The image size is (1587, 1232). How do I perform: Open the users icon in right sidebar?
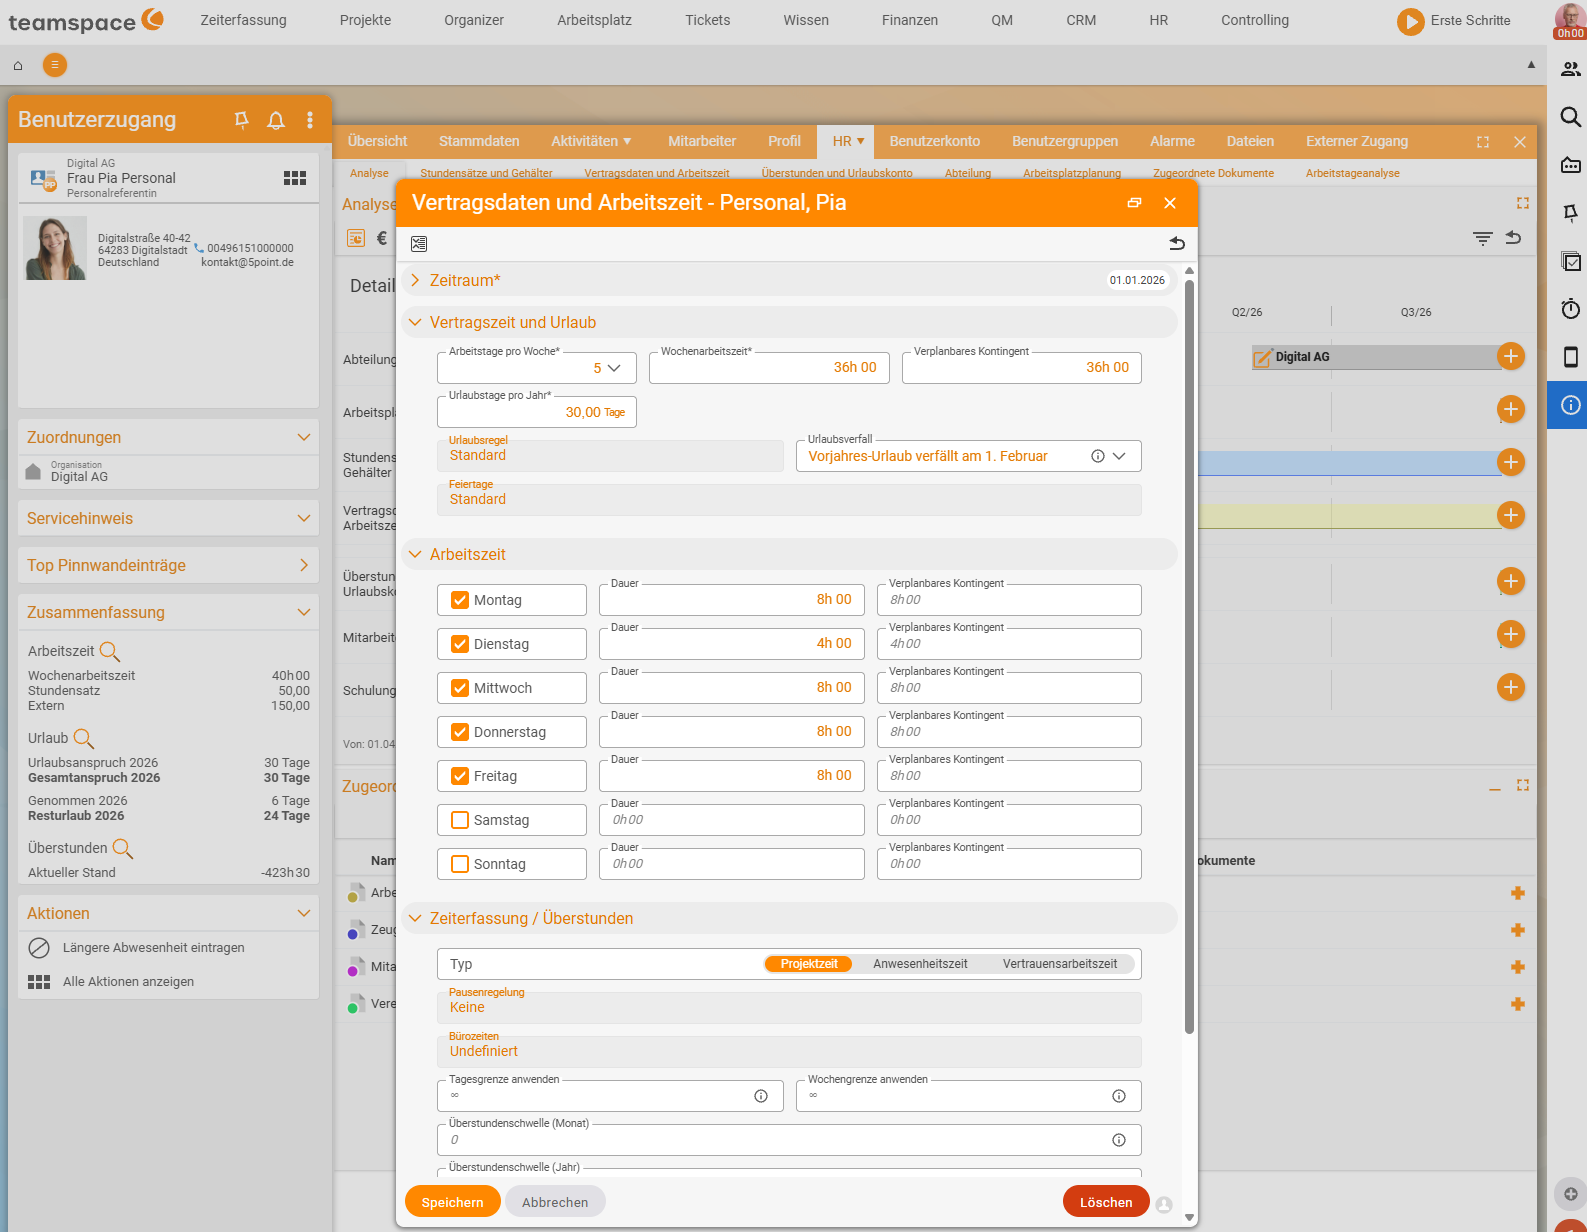point(1570,69)
